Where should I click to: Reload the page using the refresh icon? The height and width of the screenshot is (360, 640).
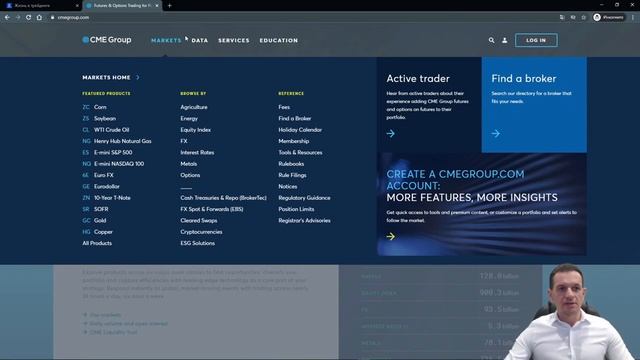click(x=28, y=18)
